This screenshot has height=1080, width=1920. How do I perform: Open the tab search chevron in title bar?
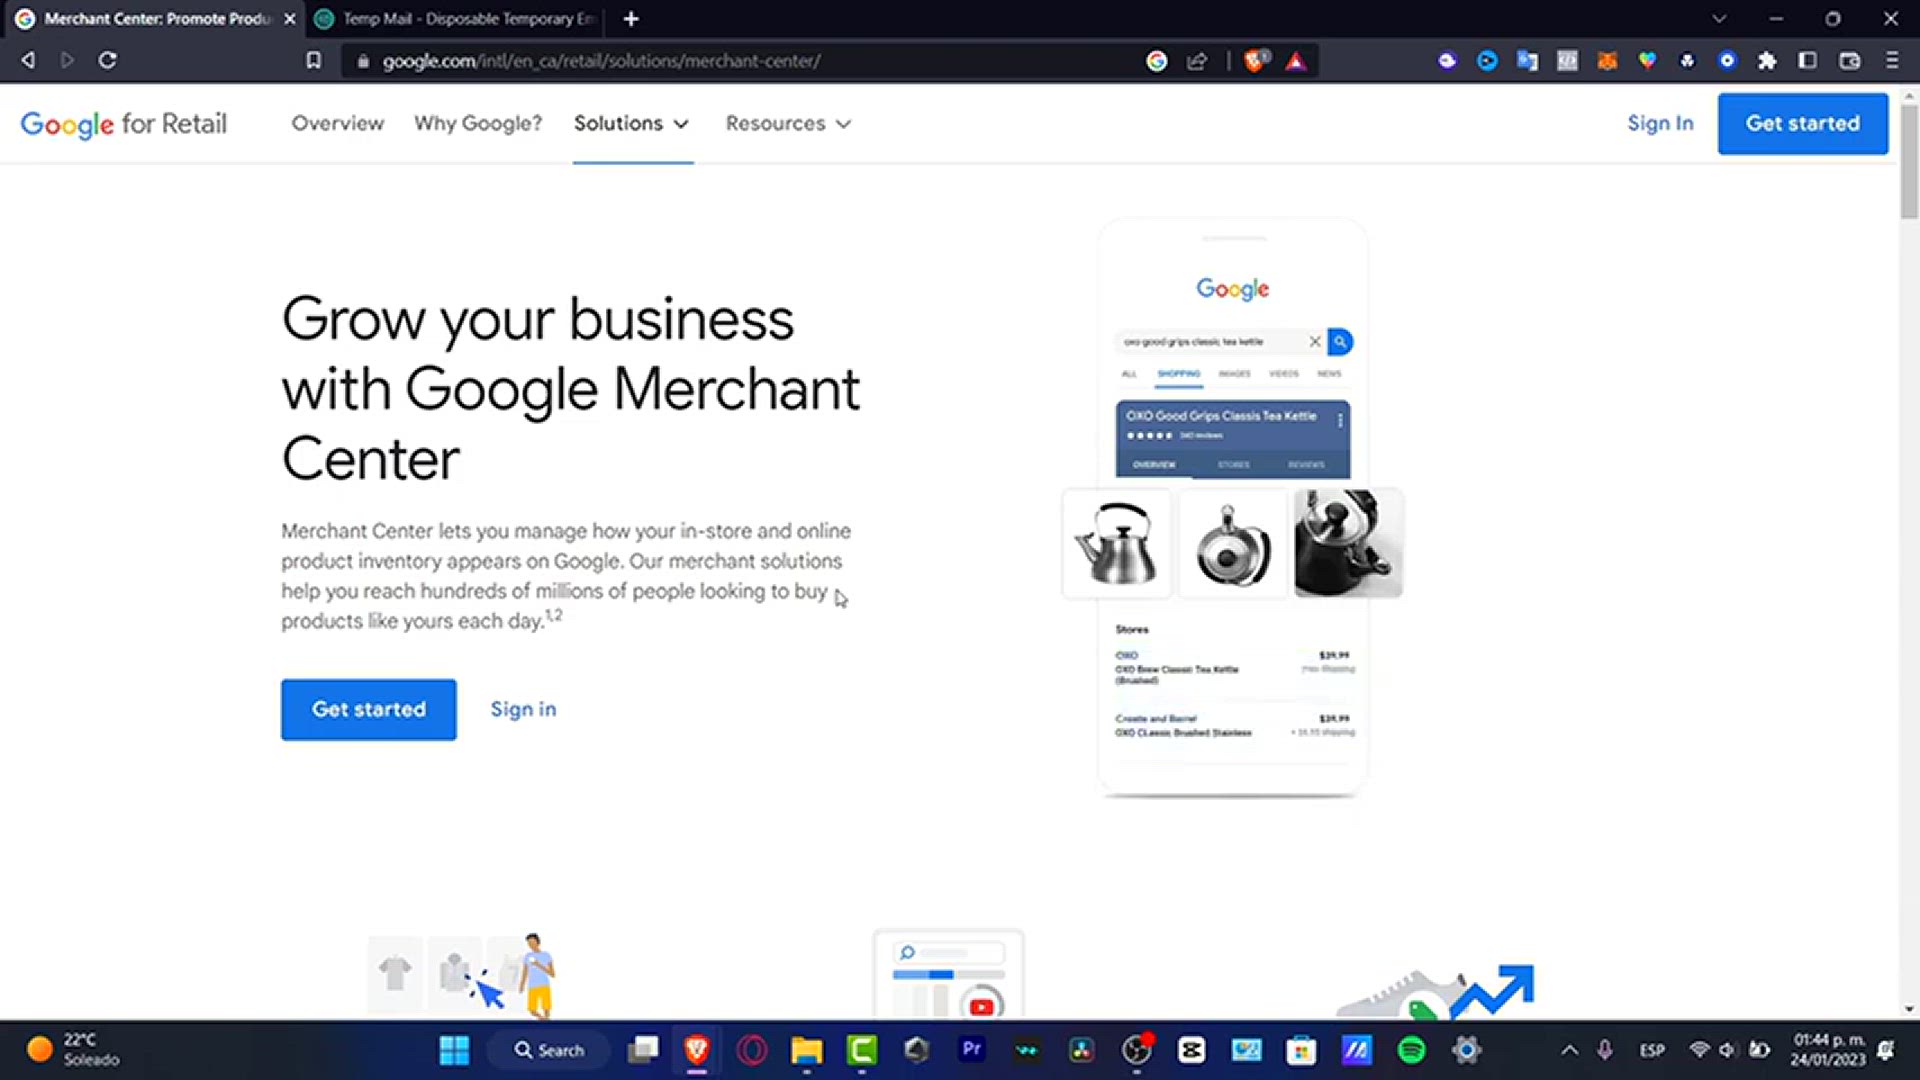point(1719,19)
